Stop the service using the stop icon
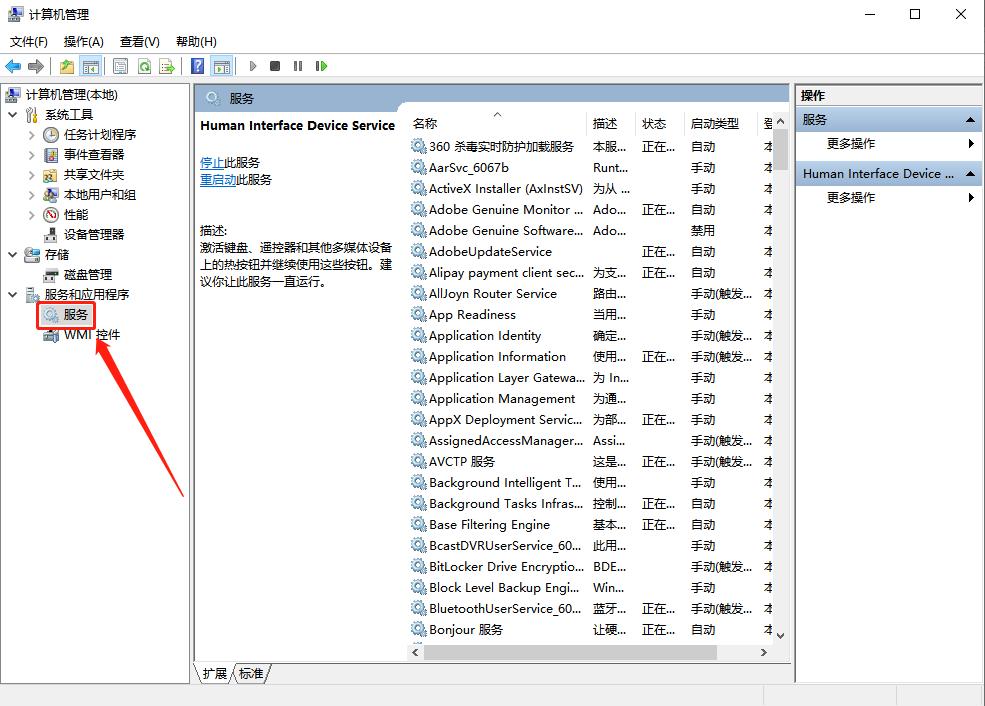The width and height of the screenshot is (985, 706). pyautogui.click(x=276, y=65)
